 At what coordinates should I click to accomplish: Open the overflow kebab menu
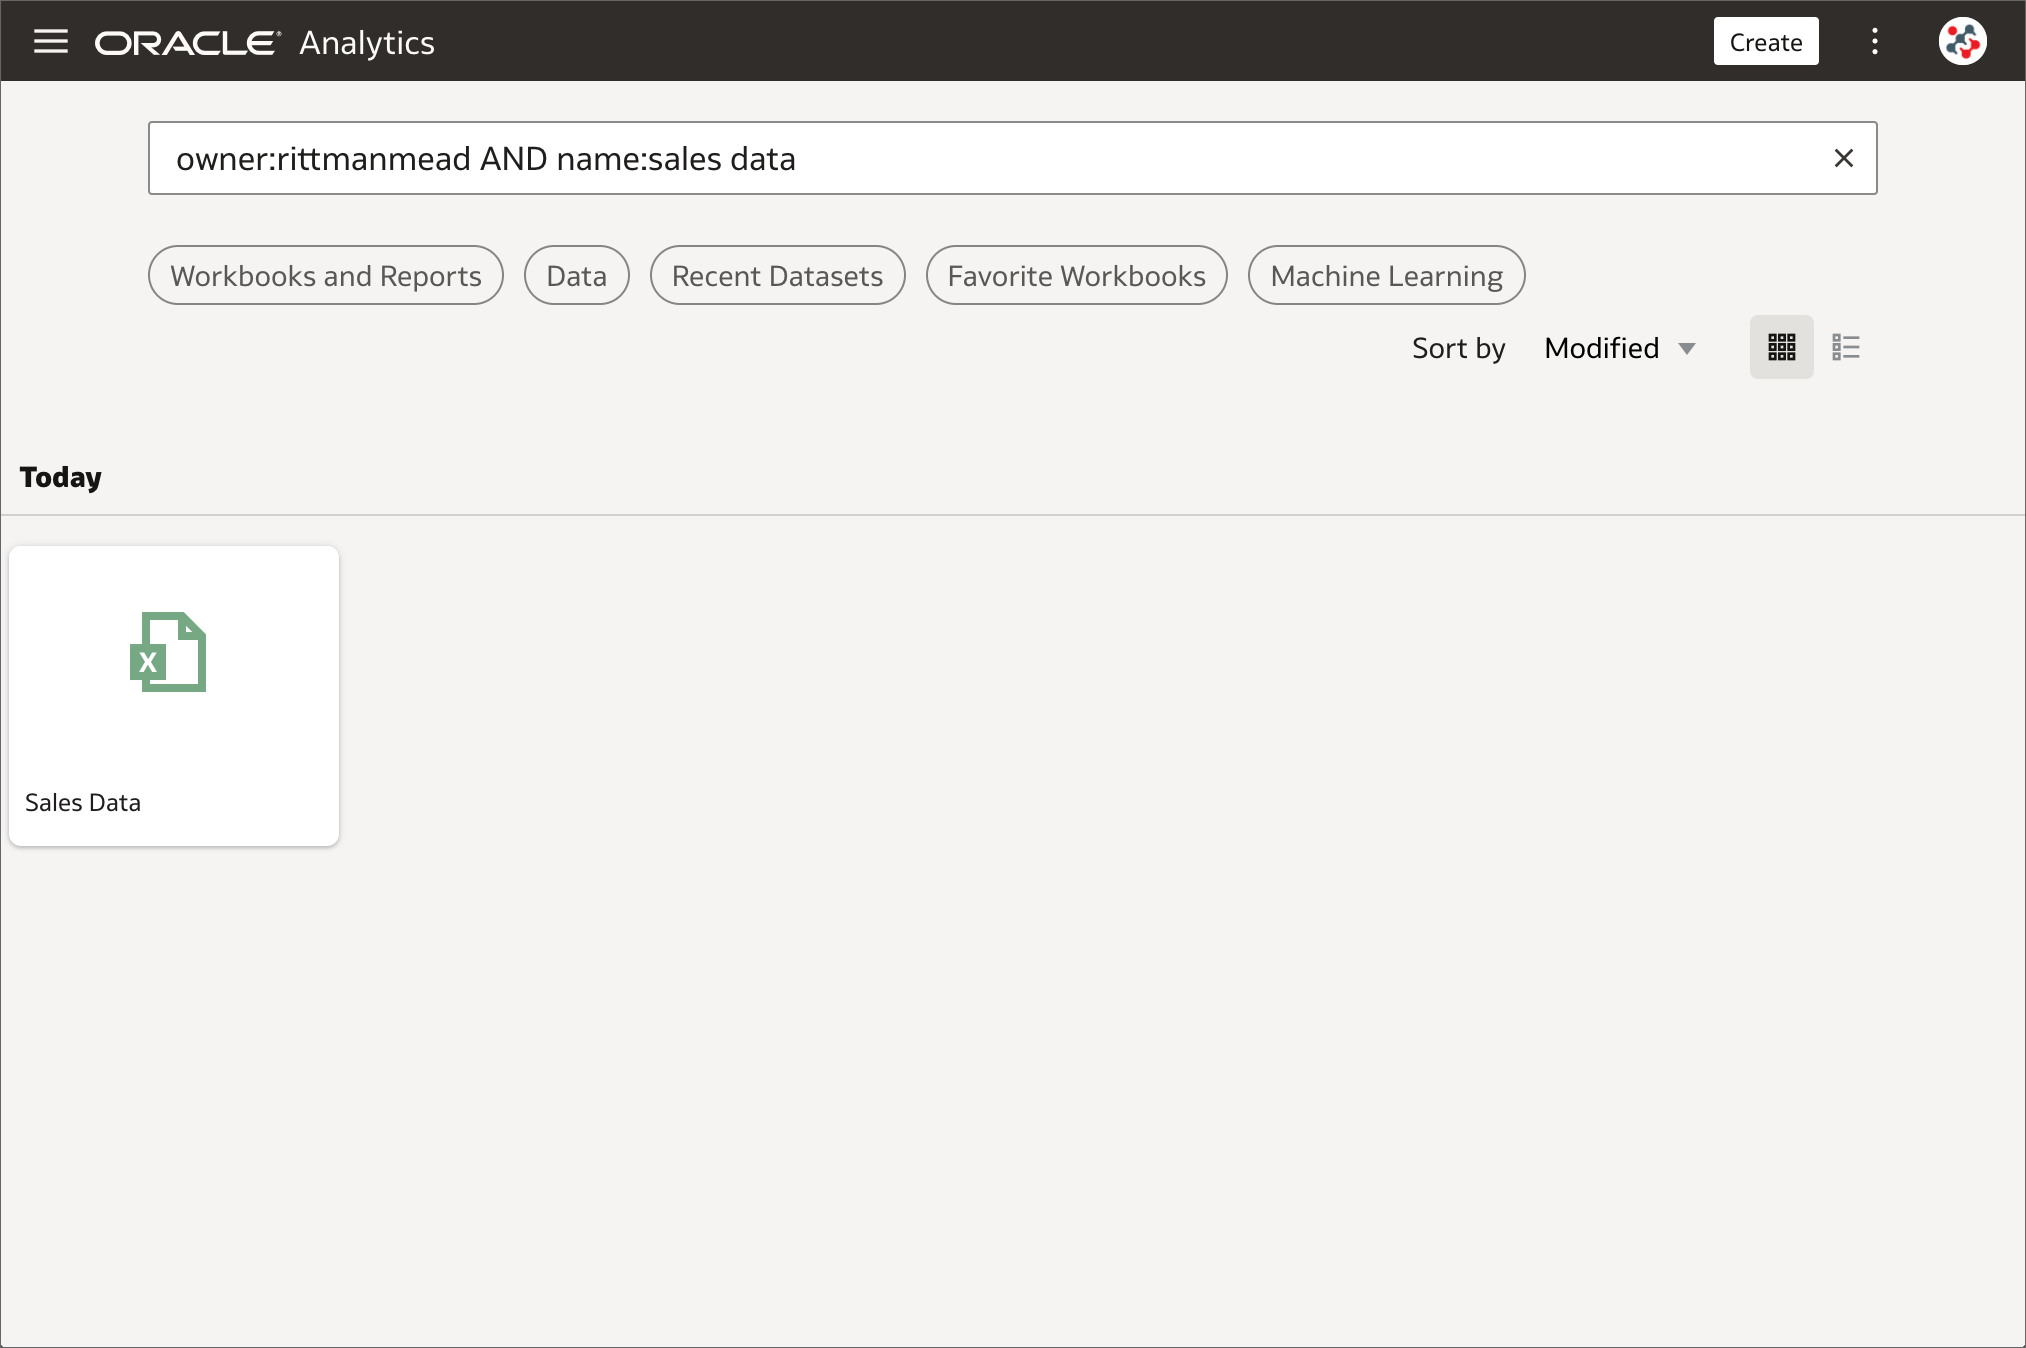[1875, 41]
